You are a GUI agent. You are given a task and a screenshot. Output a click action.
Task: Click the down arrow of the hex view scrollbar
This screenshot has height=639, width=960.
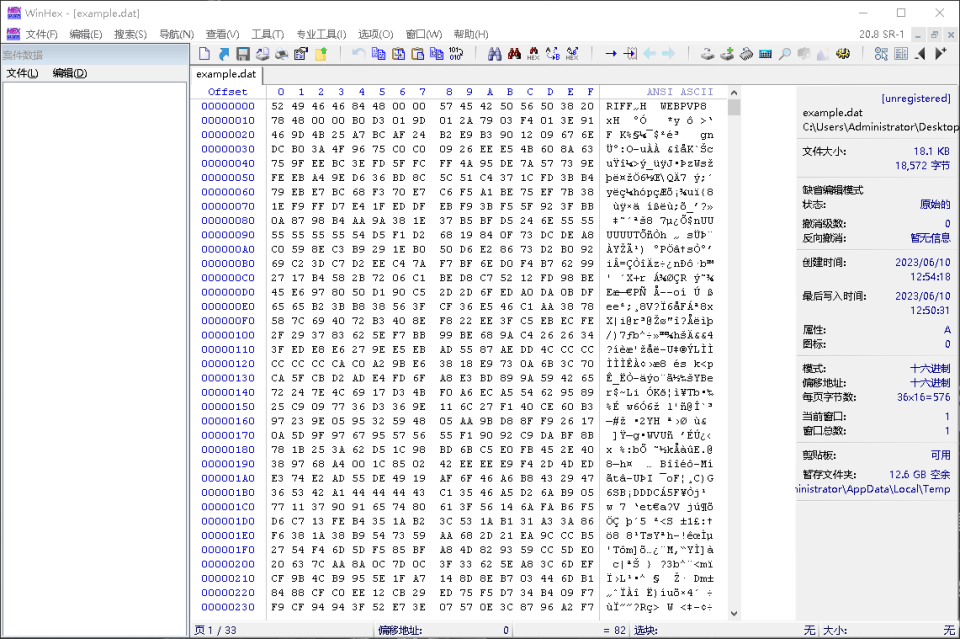[734, 613]
